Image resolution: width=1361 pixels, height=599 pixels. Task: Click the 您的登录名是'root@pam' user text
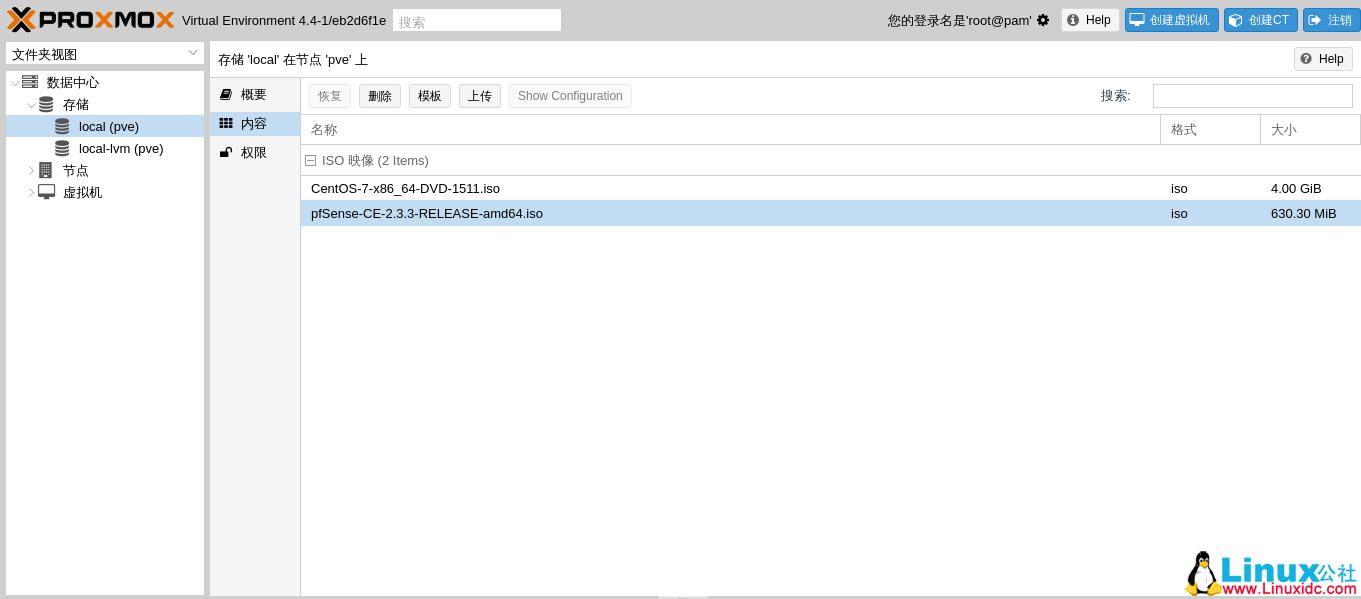coord(959,20)
